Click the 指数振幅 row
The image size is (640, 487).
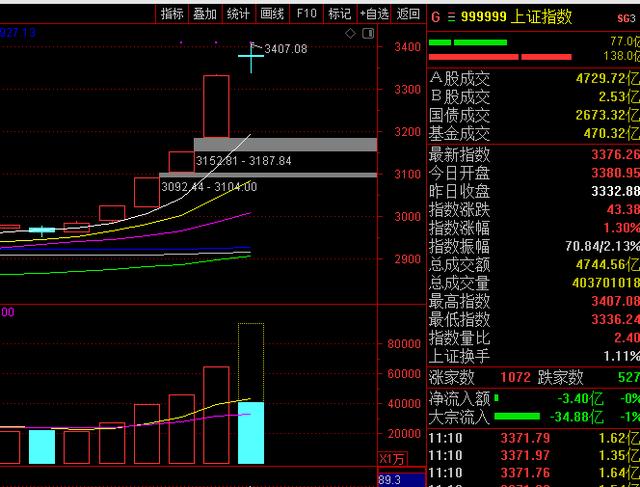(x=534, y=246)
